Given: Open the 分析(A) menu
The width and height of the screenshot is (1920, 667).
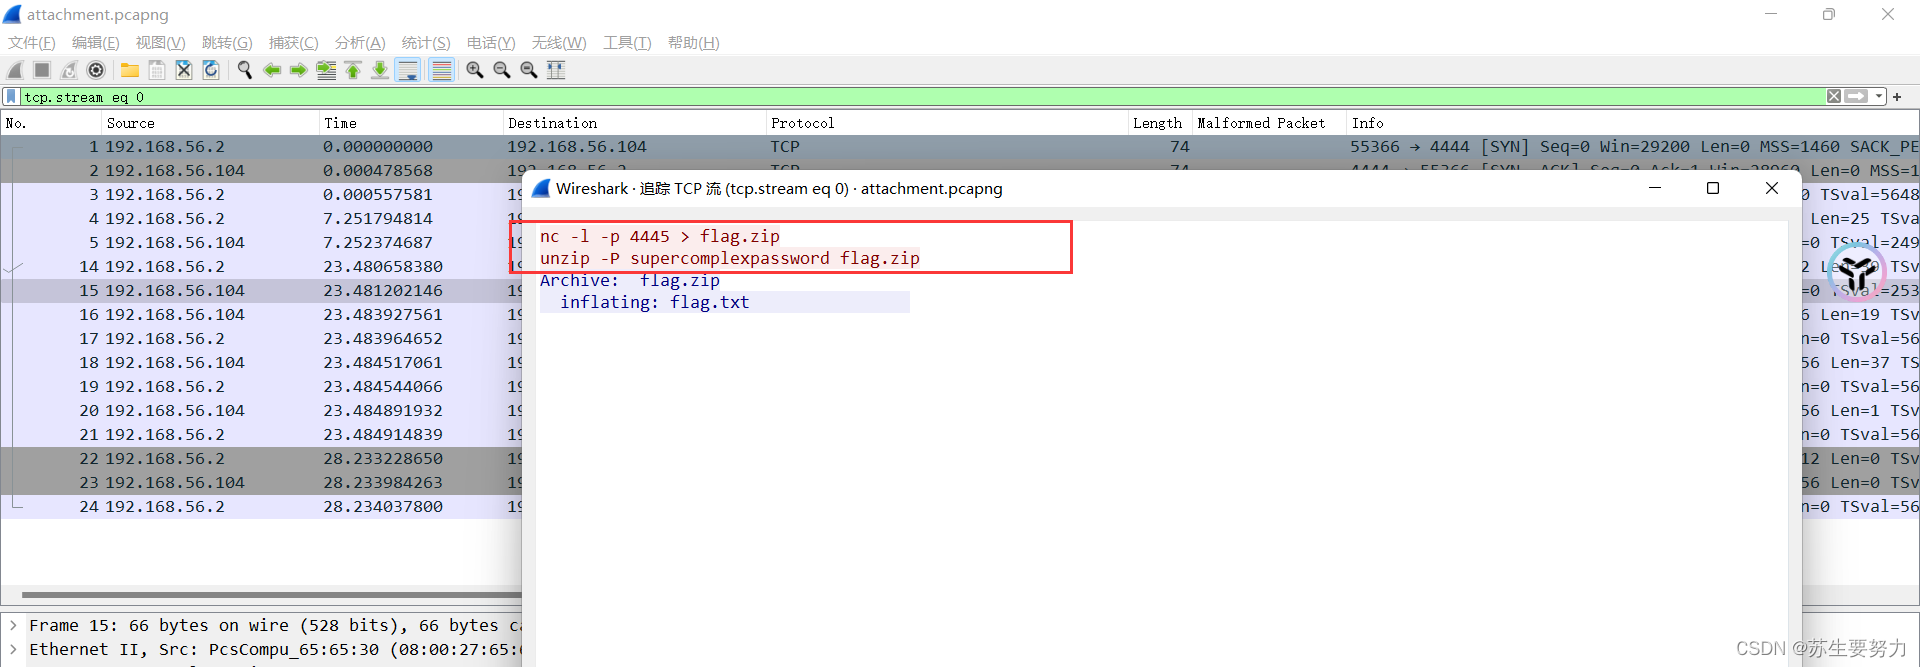Looking at the screenshot, I should [x=360, y=43].
